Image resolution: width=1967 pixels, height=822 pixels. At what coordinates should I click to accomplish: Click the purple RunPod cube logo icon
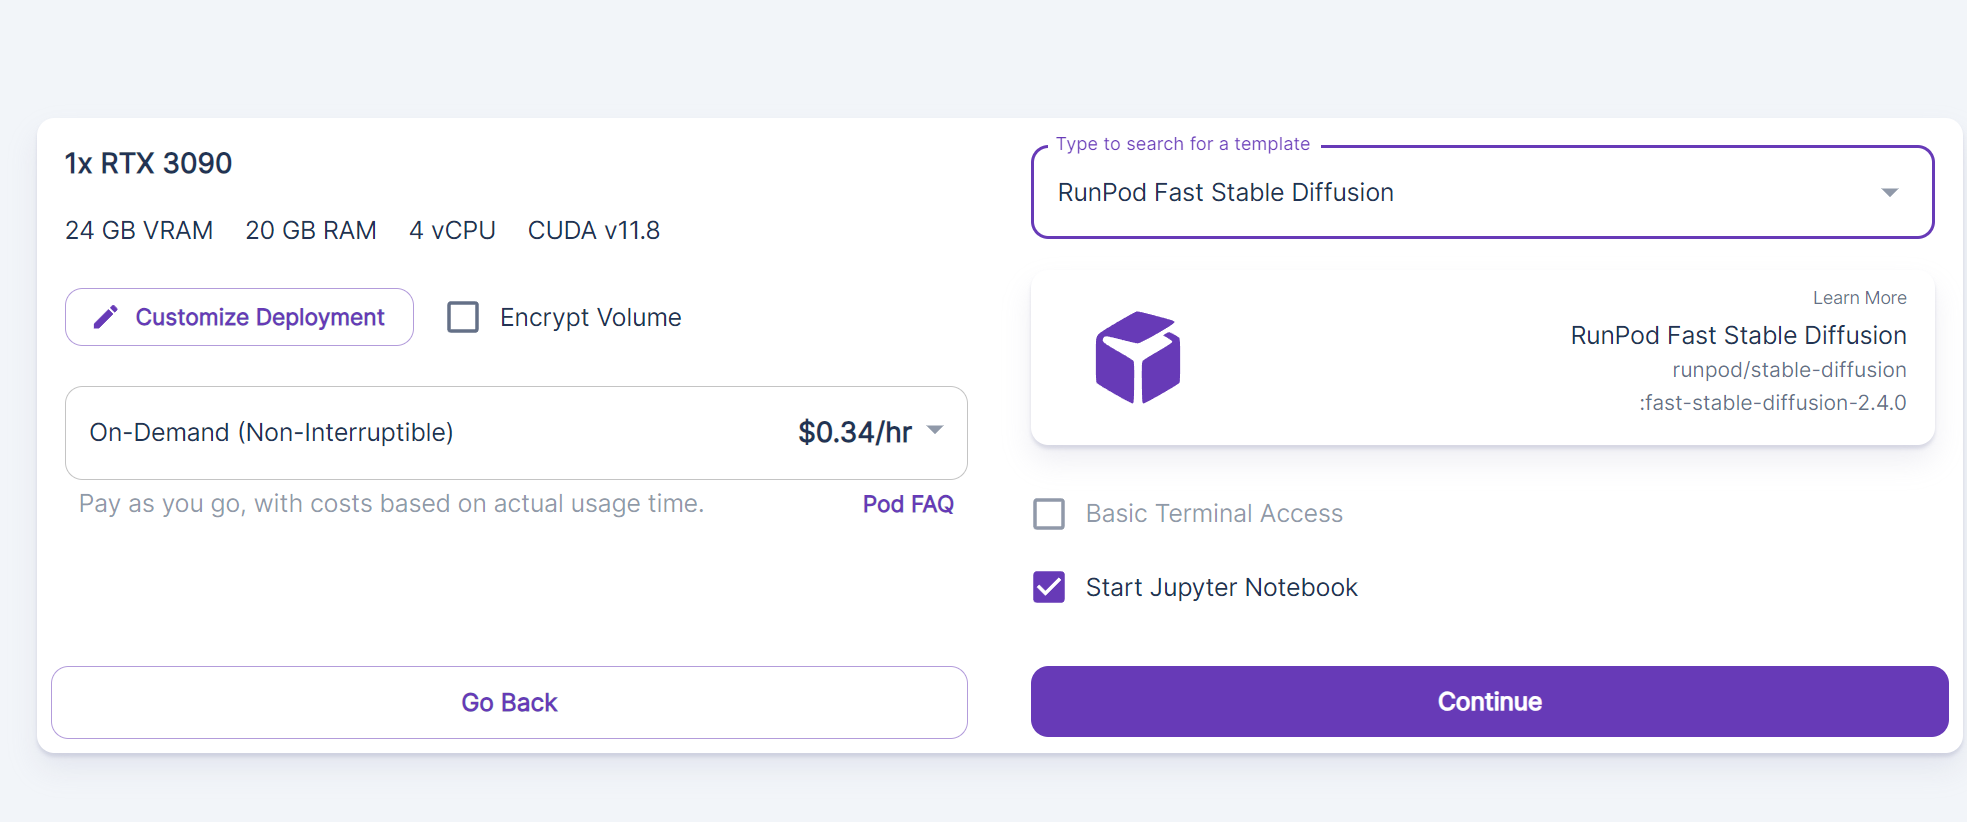coord(1137,358)
